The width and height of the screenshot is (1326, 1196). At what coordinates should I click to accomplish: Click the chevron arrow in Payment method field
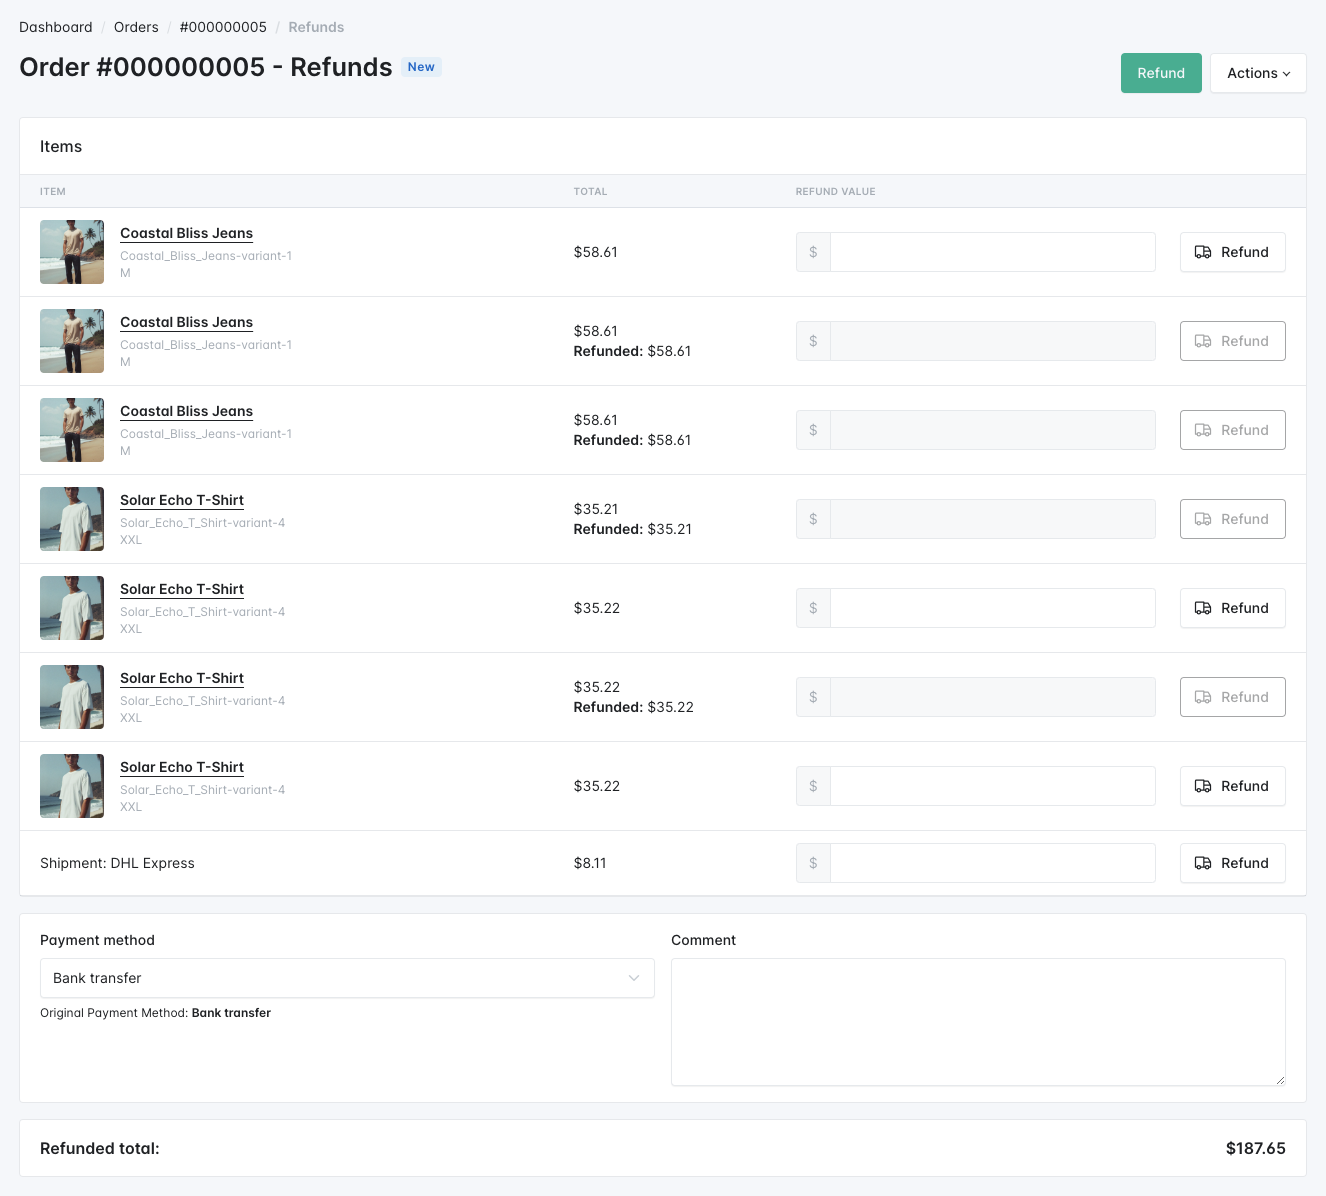[x=634, y=978]
